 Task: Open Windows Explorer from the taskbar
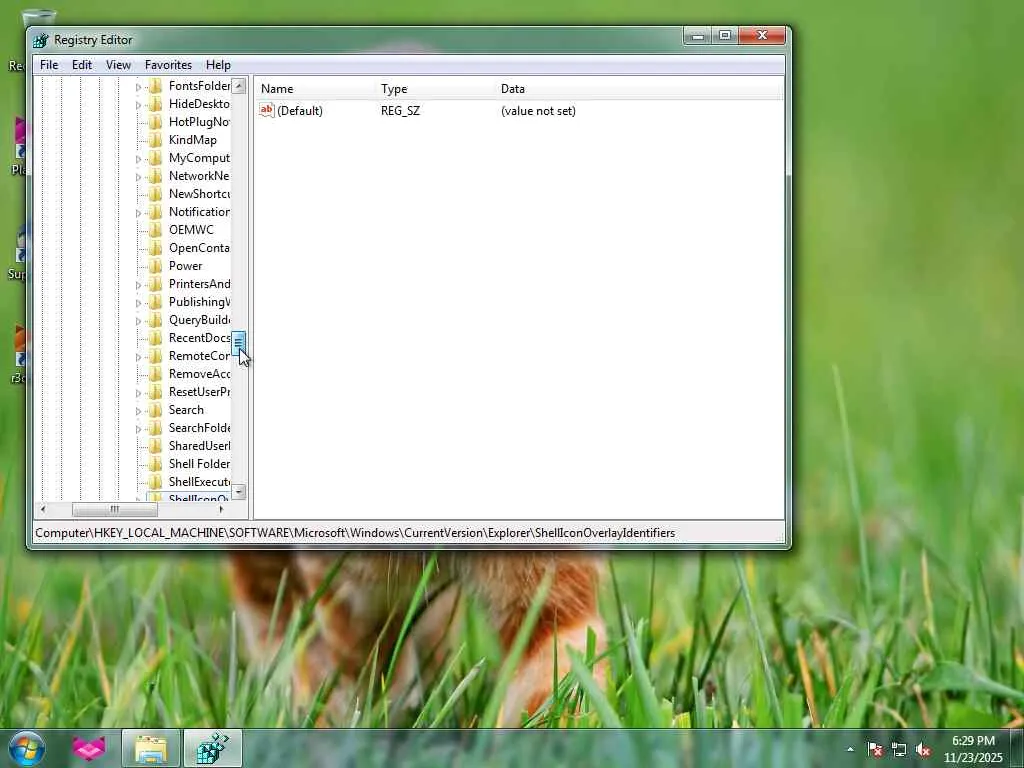tap(151, 748)
